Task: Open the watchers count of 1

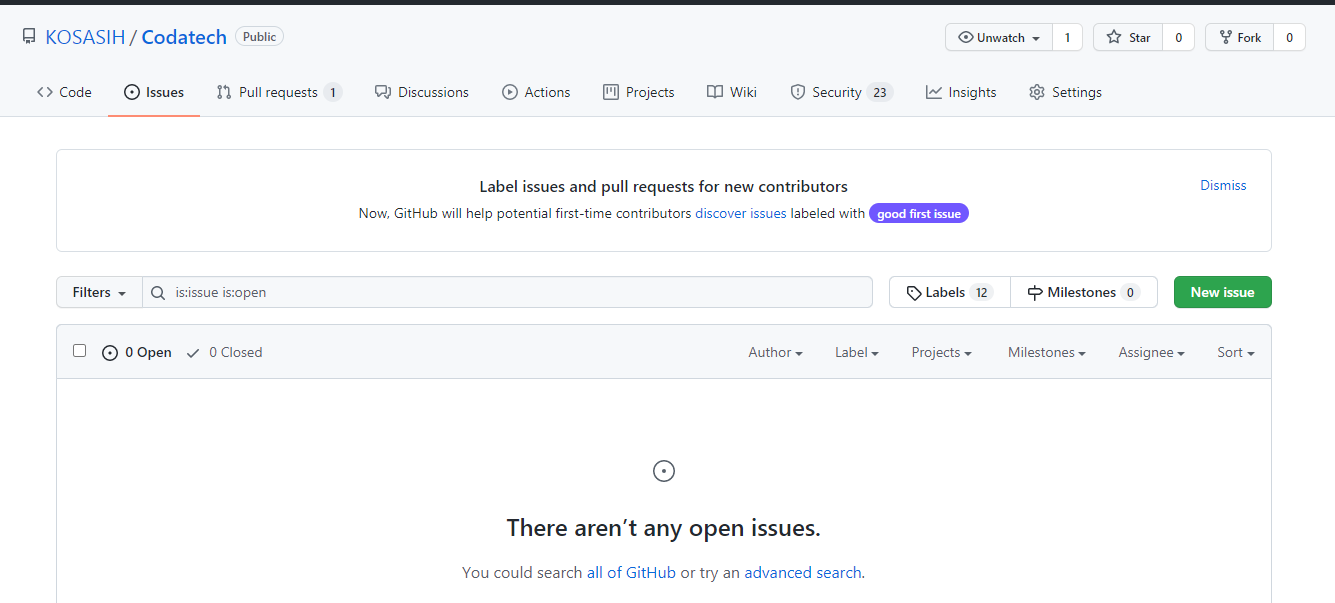Action: pos(1067,38)
